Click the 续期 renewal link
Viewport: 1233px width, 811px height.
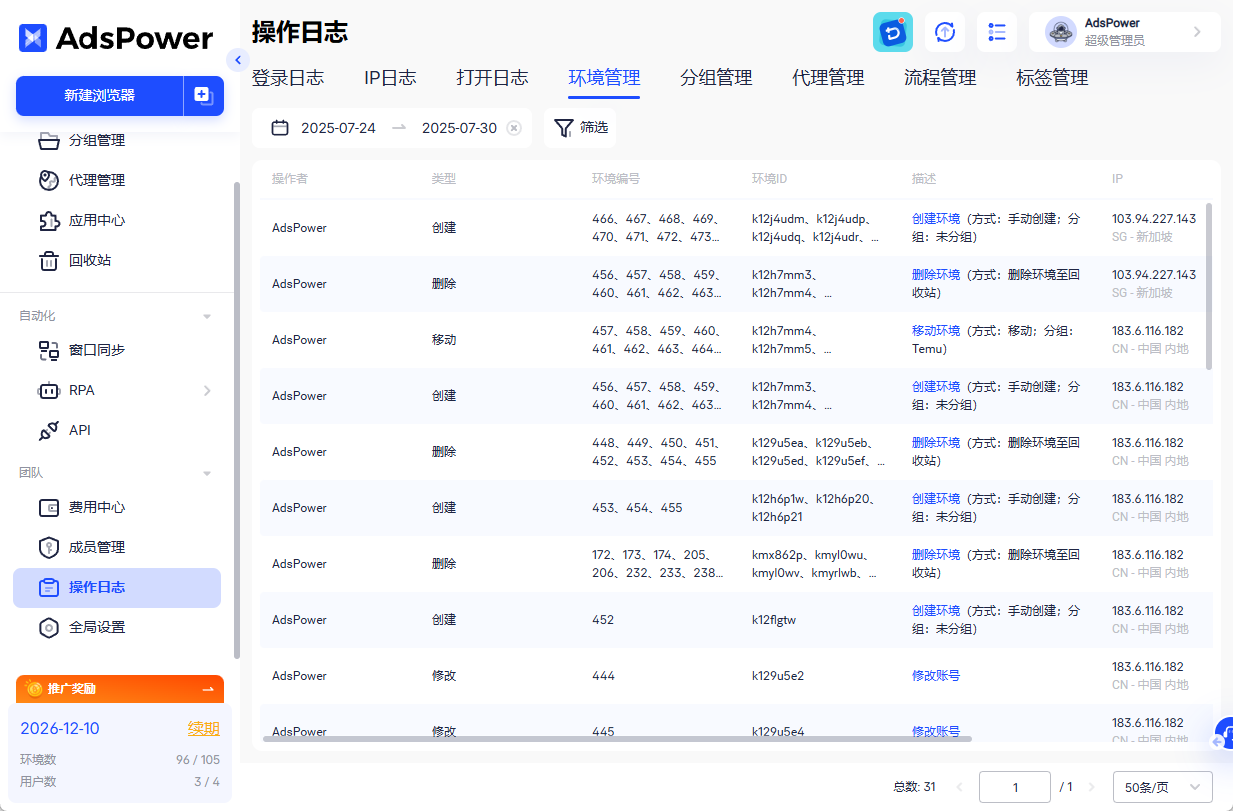tap(204, 728)
